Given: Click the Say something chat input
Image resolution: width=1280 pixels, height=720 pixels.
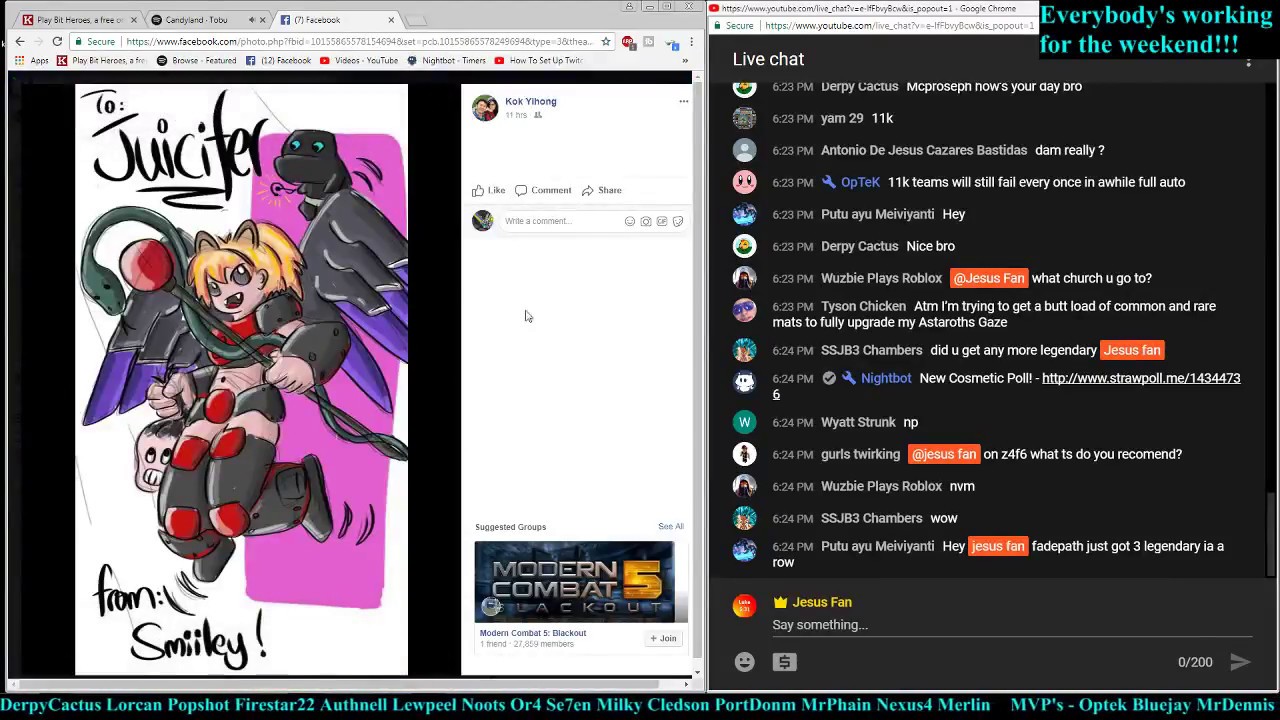Looking at the screenshot, I should tap(1011, 625).
